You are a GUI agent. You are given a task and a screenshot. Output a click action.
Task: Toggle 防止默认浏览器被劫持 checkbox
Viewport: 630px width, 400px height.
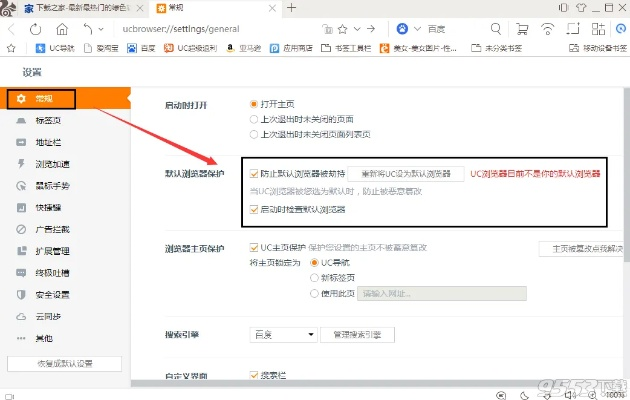254,173
